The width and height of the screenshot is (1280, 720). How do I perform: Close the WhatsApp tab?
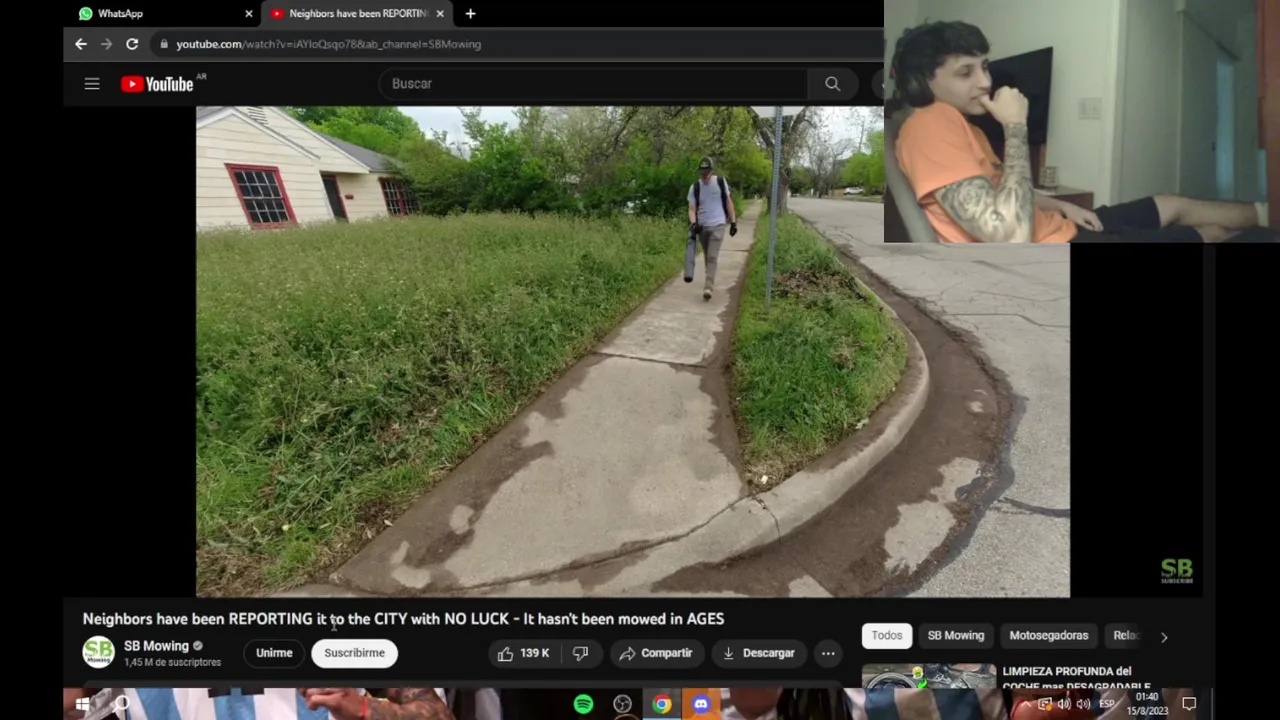(249, 14)
